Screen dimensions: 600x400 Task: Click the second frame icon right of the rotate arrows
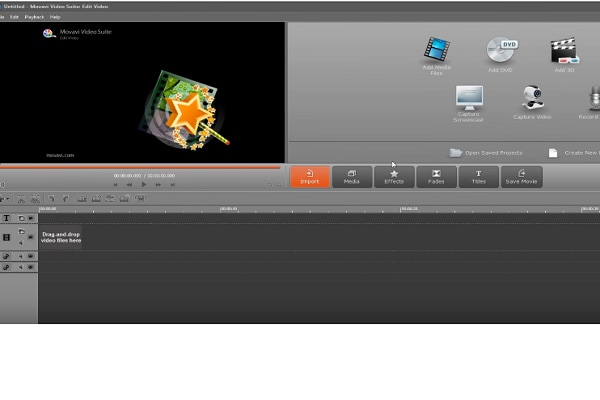coord(96,199)
